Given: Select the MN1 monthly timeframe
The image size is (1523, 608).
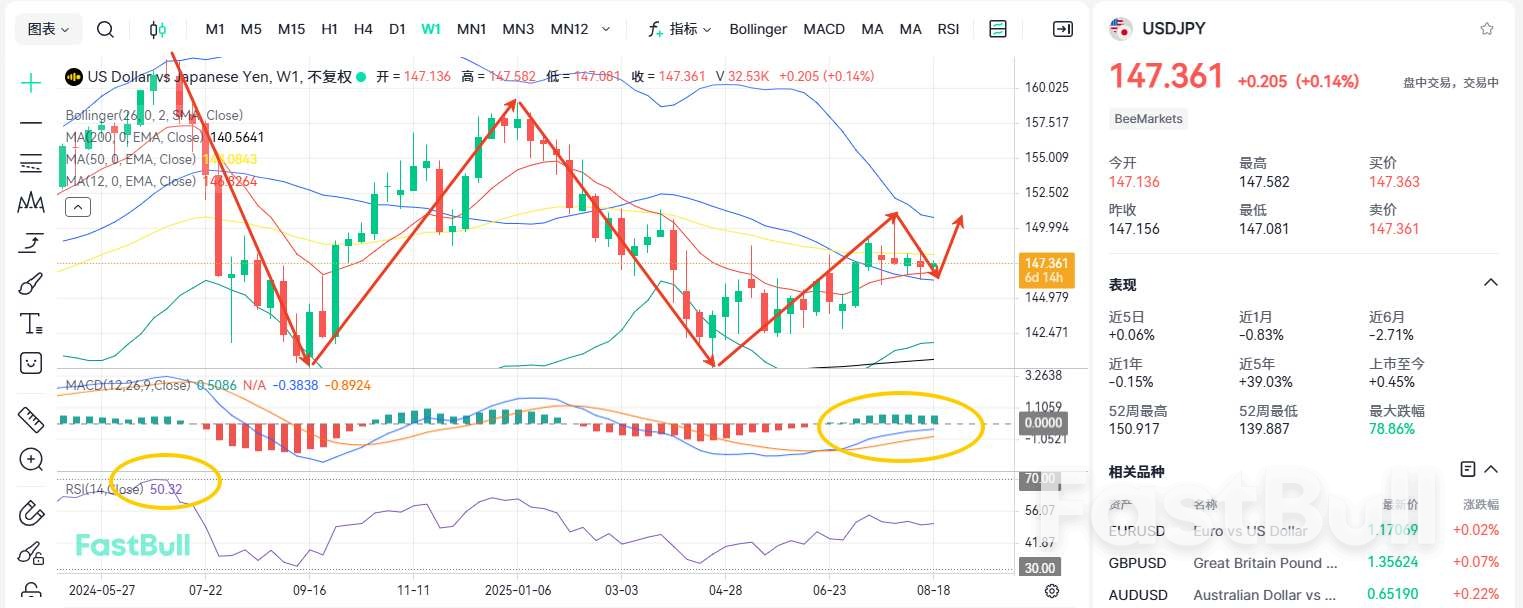Looking at the screenshot, I should 471,29.
